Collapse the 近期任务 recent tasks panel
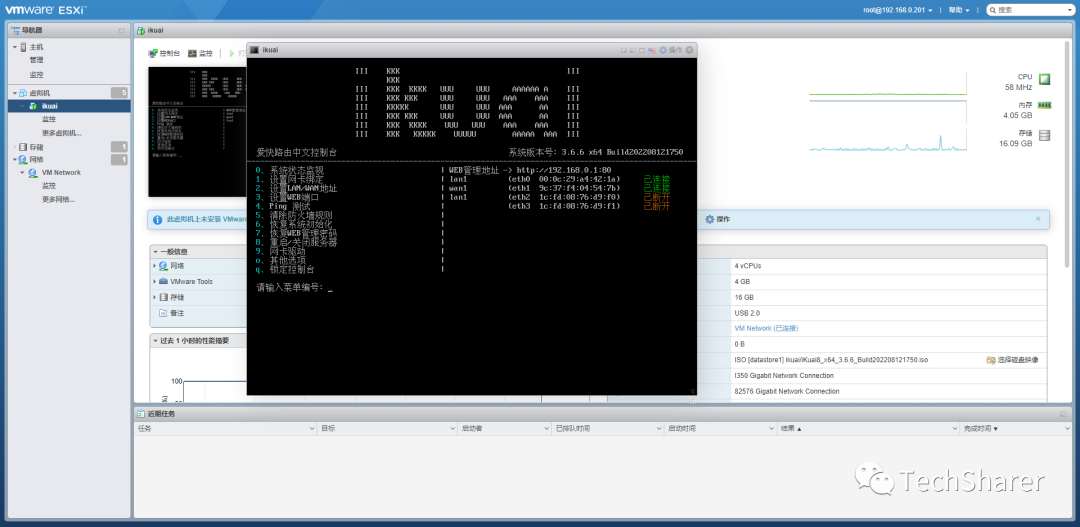This screenshot has height=527, width=1080. point(1063,414)
